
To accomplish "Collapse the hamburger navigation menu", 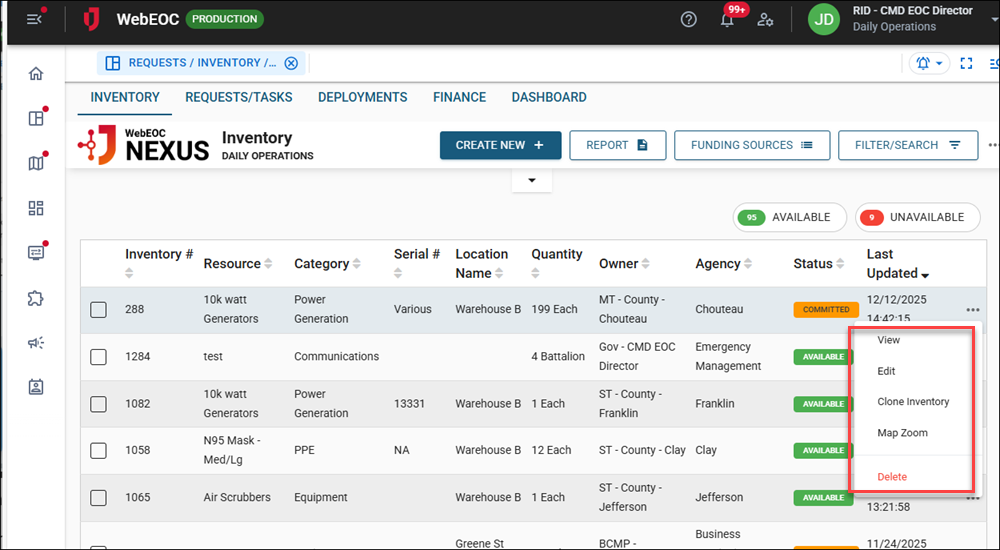I will point(34,19).
